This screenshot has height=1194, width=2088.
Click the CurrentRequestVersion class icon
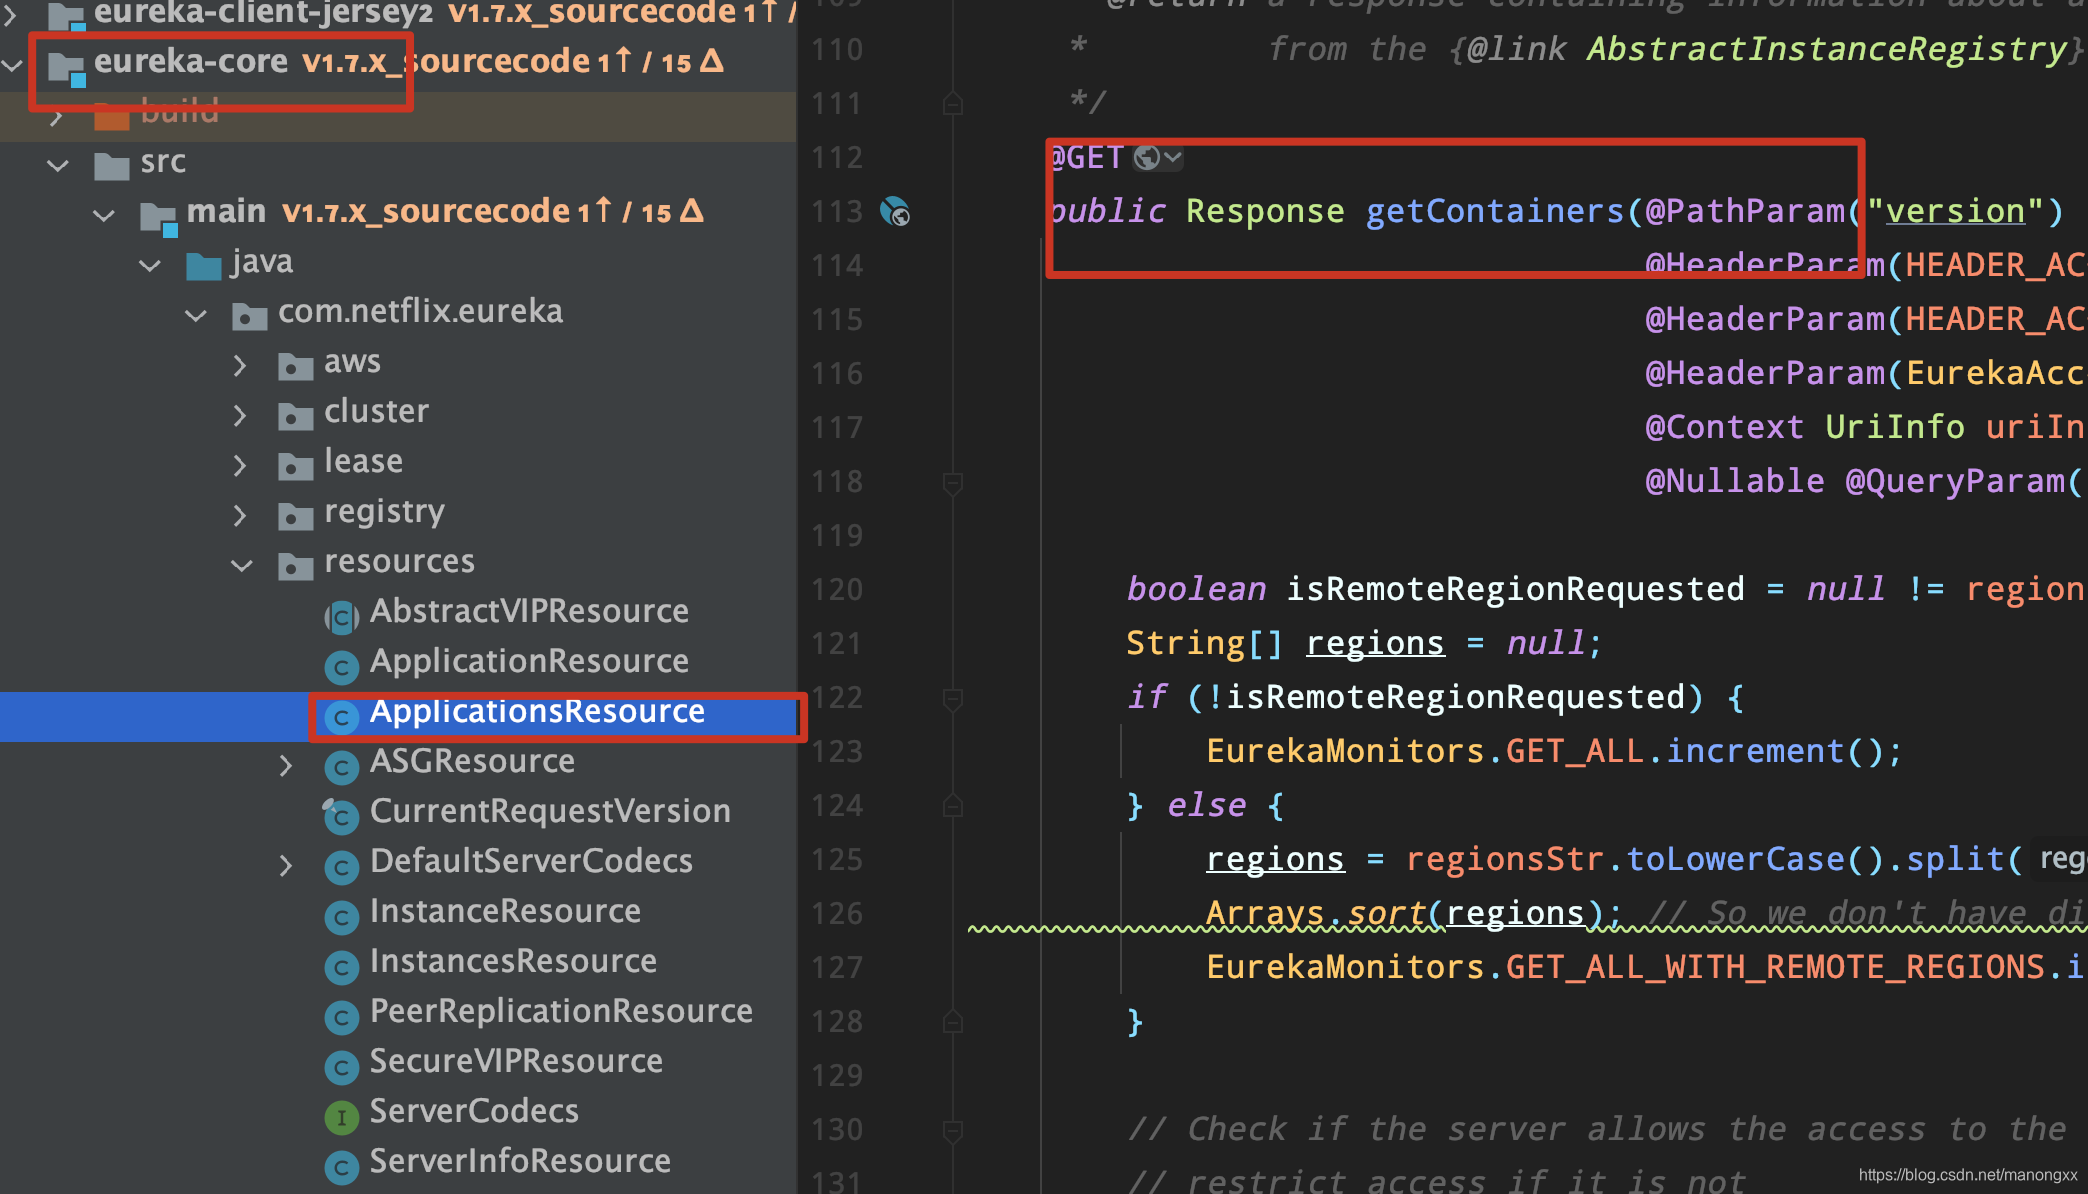pos(342,817)
